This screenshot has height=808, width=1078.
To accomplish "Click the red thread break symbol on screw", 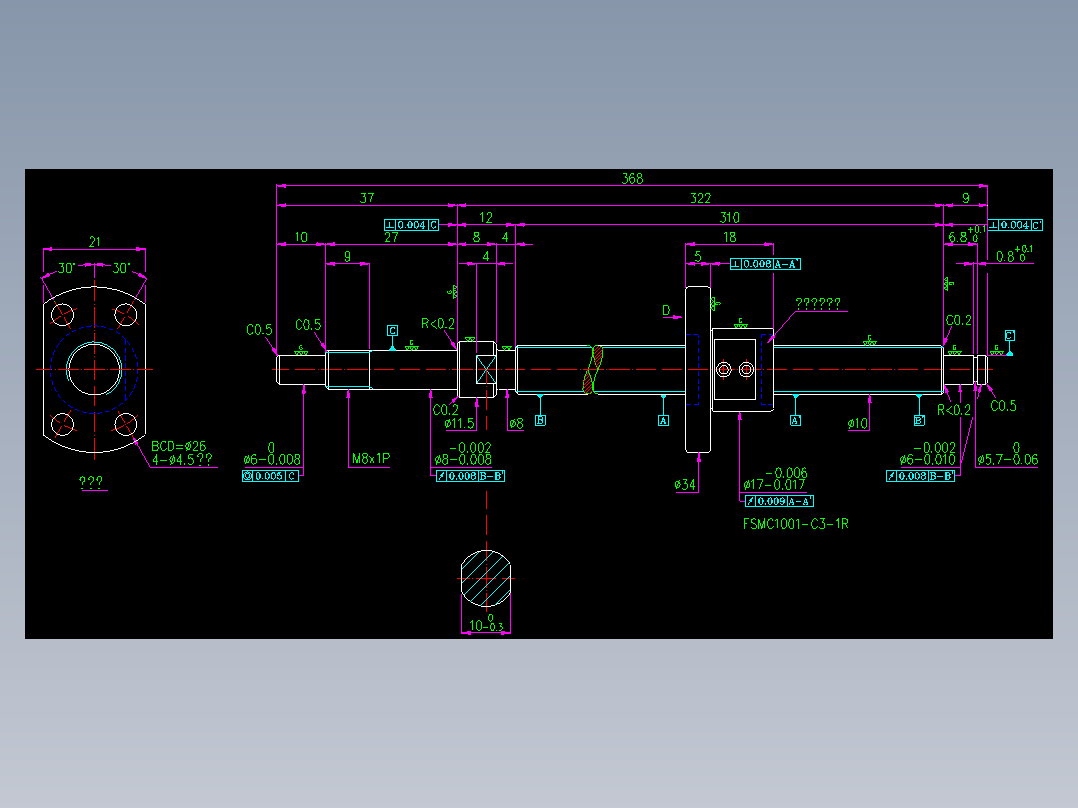I will pyautogui.click(x=593, y=369).
